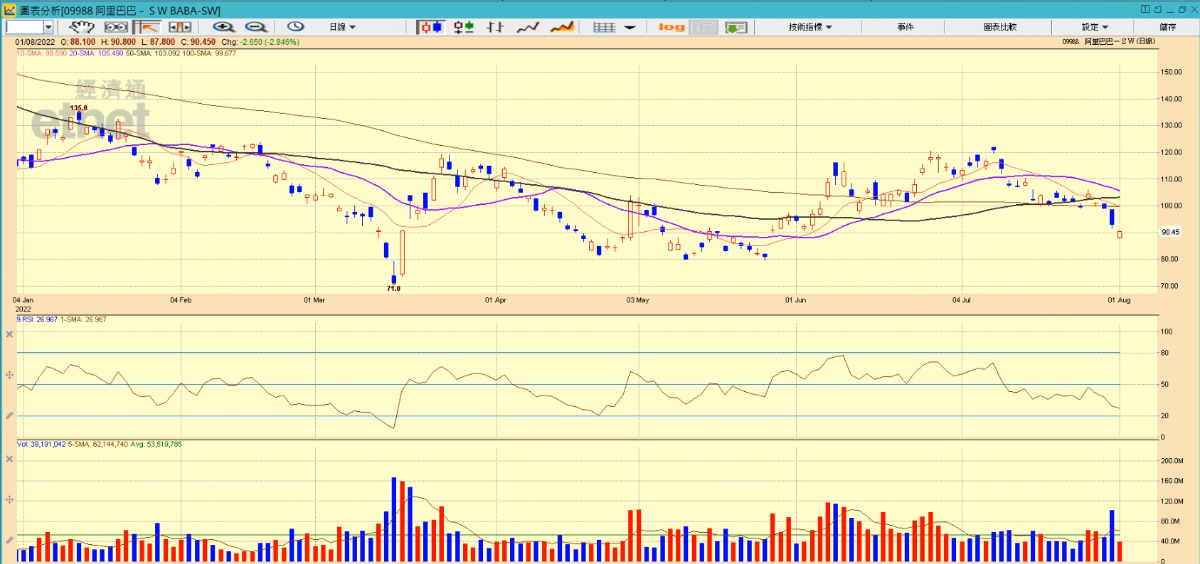This screenshot has height=564, width=1200.
Task: Click the 135.0 high price label
Action: click(x=78, y=107)
